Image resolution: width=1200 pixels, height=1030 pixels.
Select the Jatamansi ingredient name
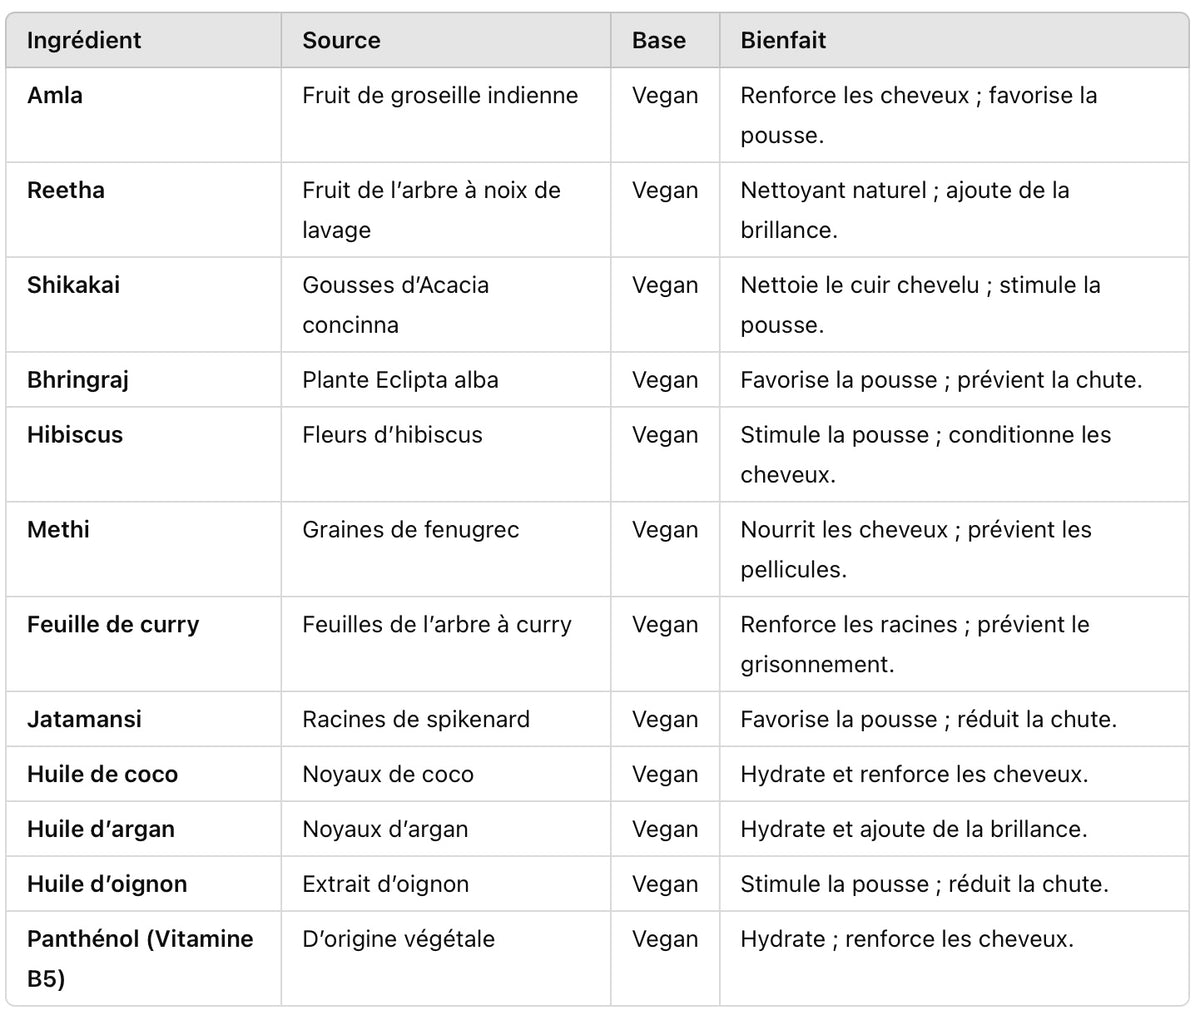[84, 721]
